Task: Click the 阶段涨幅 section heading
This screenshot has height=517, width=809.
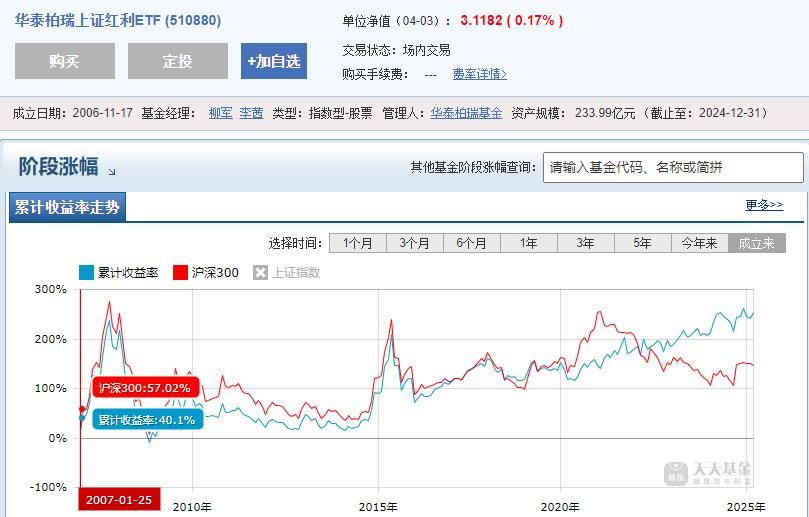Action: (59, 167)
